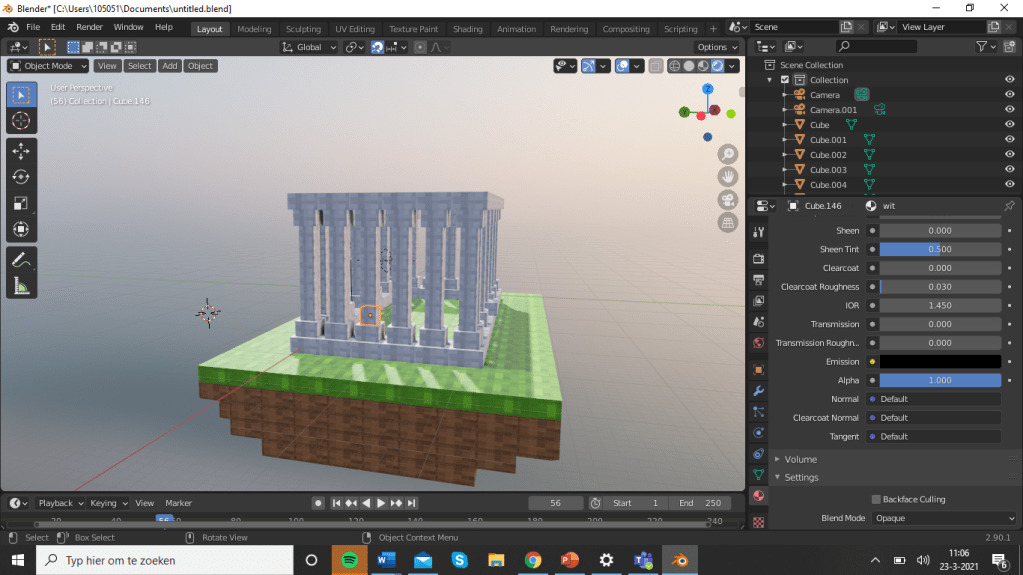Image resolution: width=1023 pixels, height=575 pixels.
Task: Select the Move tool in the toolbar
Action: 21,151
